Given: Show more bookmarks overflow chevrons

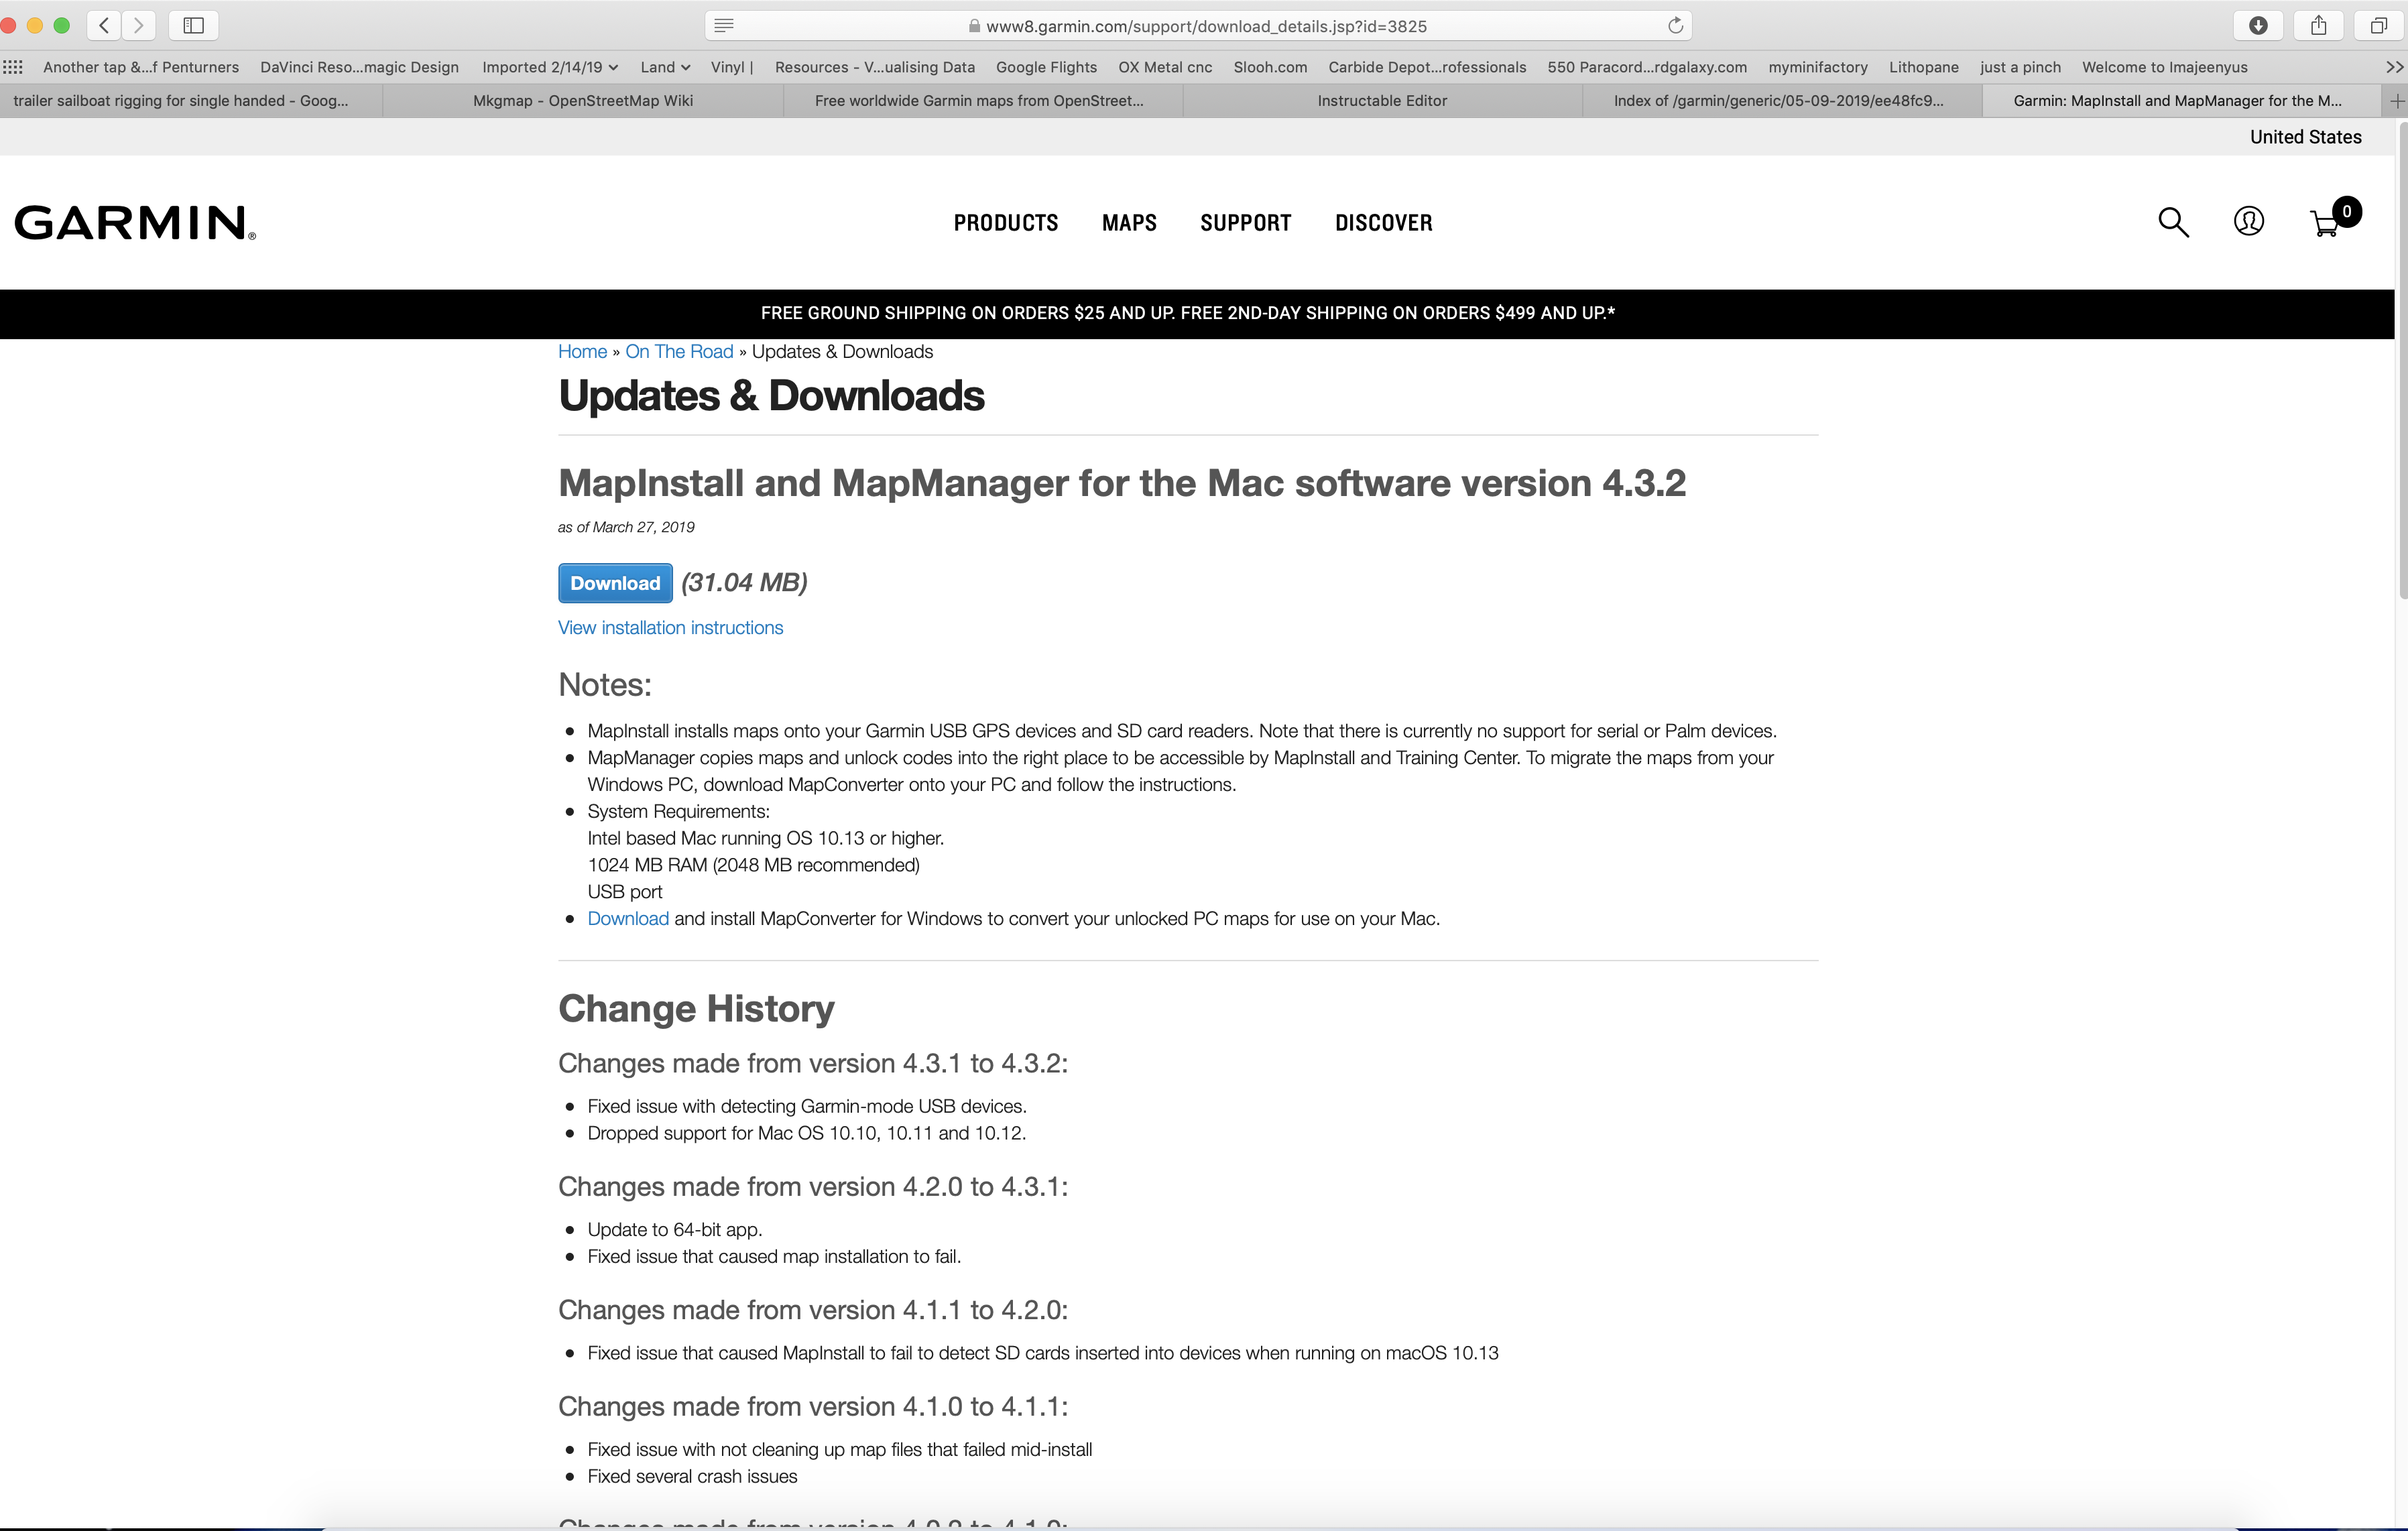Looking at the screenshot, I should coord(2394,67).
